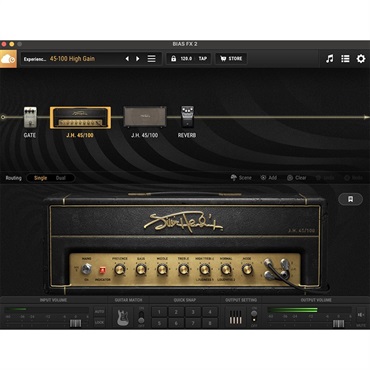Open the Guitar Match guitar icon
370x370 pixels.
[123, 317]
